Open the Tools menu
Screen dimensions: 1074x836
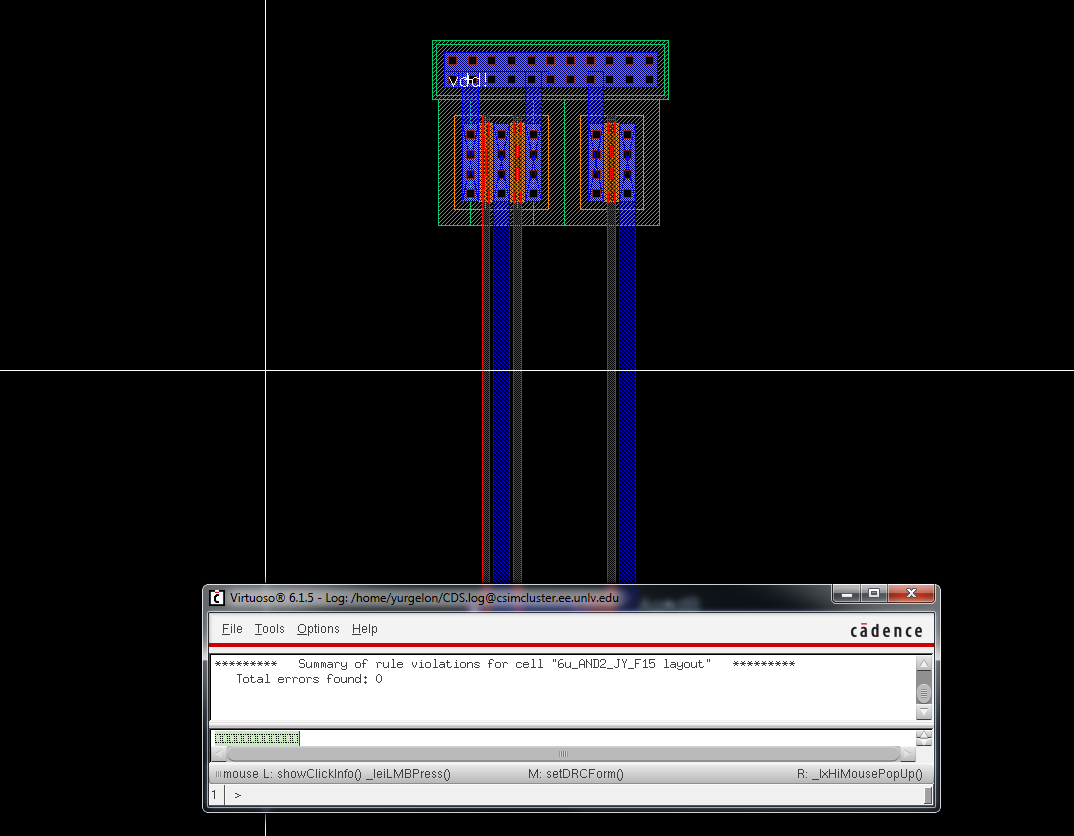(x=269, y=629)
